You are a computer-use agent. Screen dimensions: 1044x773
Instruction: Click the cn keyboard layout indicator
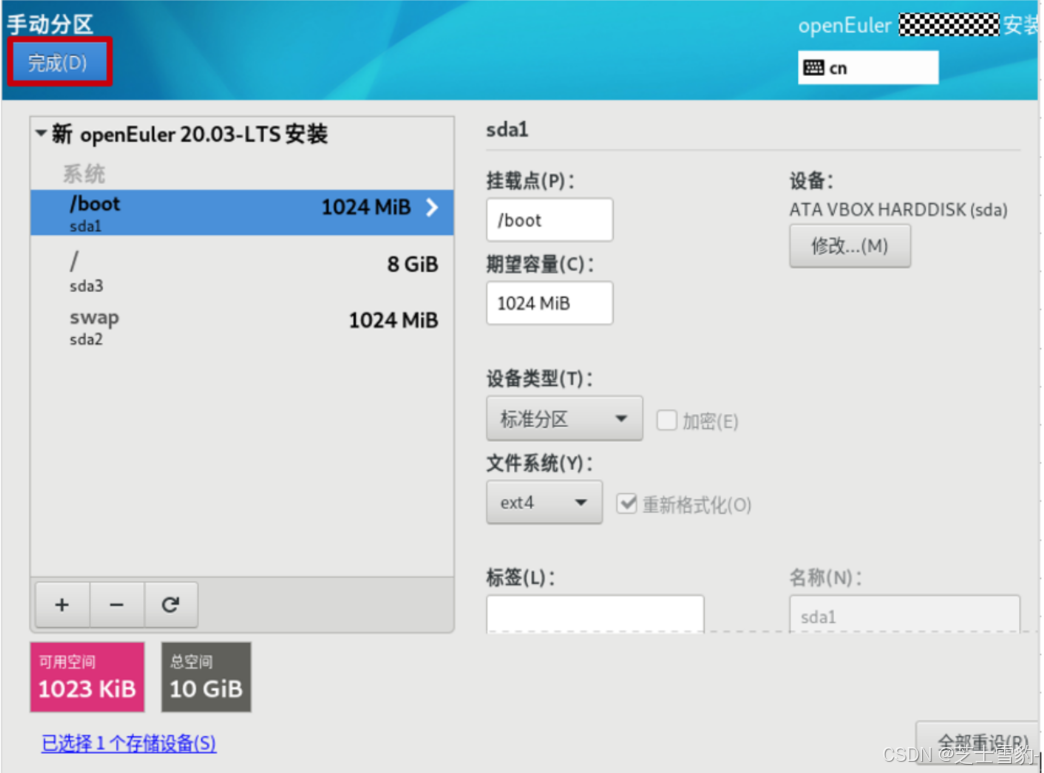(868, 68)
